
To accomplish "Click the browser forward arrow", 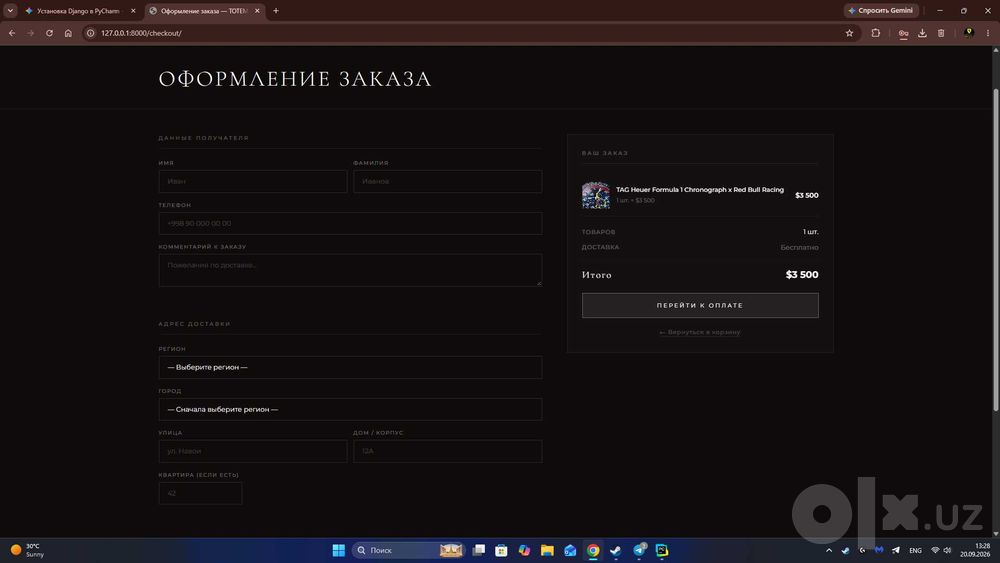I will click(x=31, y=33).
